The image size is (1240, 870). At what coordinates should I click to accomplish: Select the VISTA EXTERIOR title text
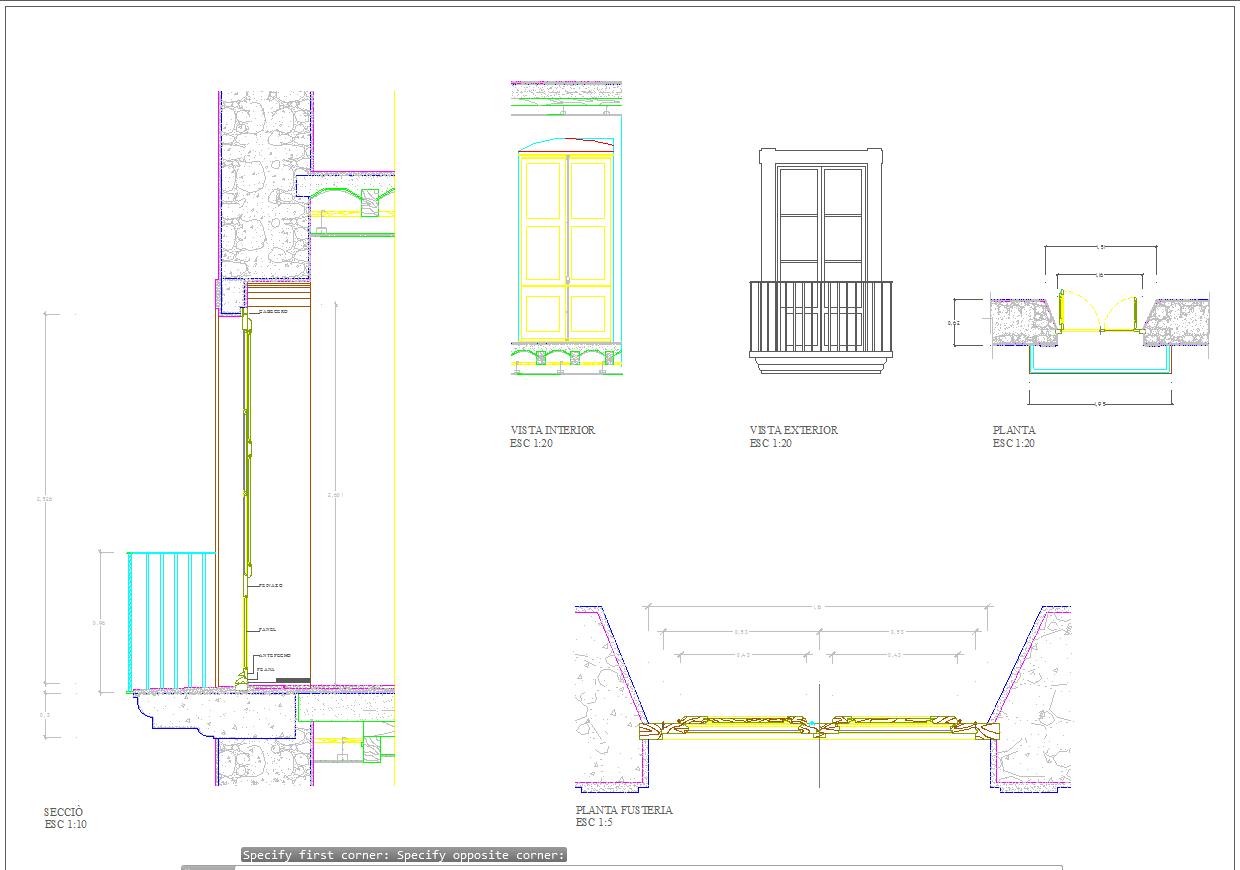794,430
